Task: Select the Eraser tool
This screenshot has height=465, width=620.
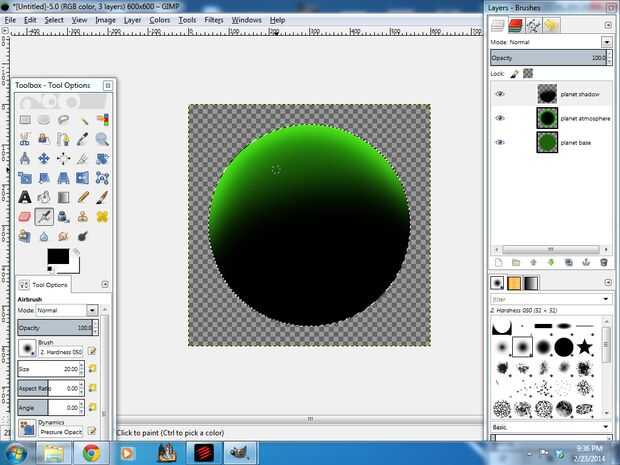Action: point(25,216)
